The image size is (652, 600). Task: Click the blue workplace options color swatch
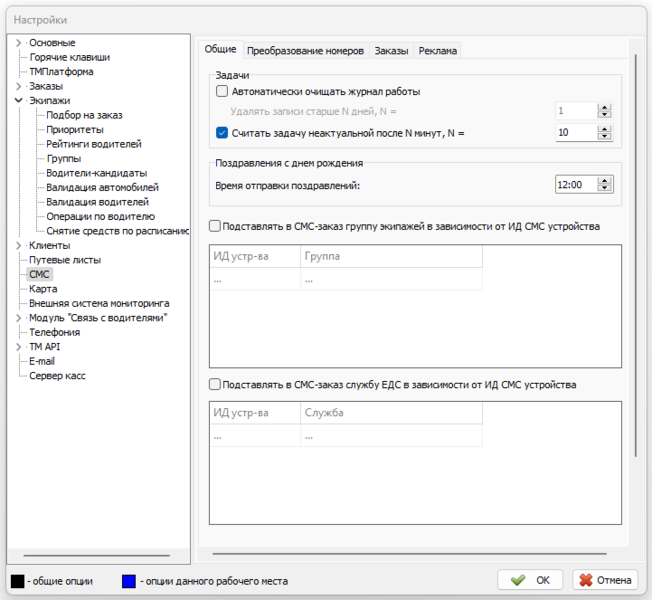click(129, 580)
